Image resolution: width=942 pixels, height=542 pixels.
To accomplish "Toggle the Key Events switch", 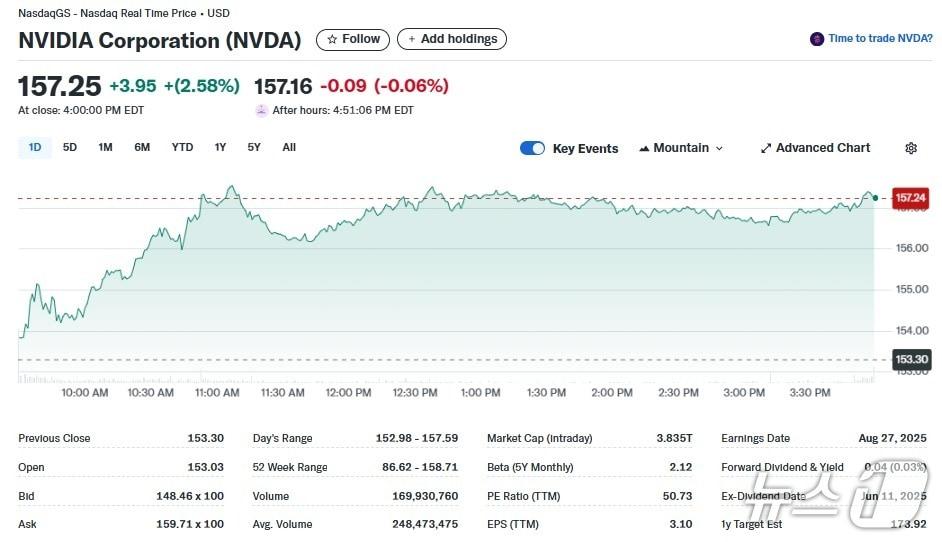I will pos(532,148).
